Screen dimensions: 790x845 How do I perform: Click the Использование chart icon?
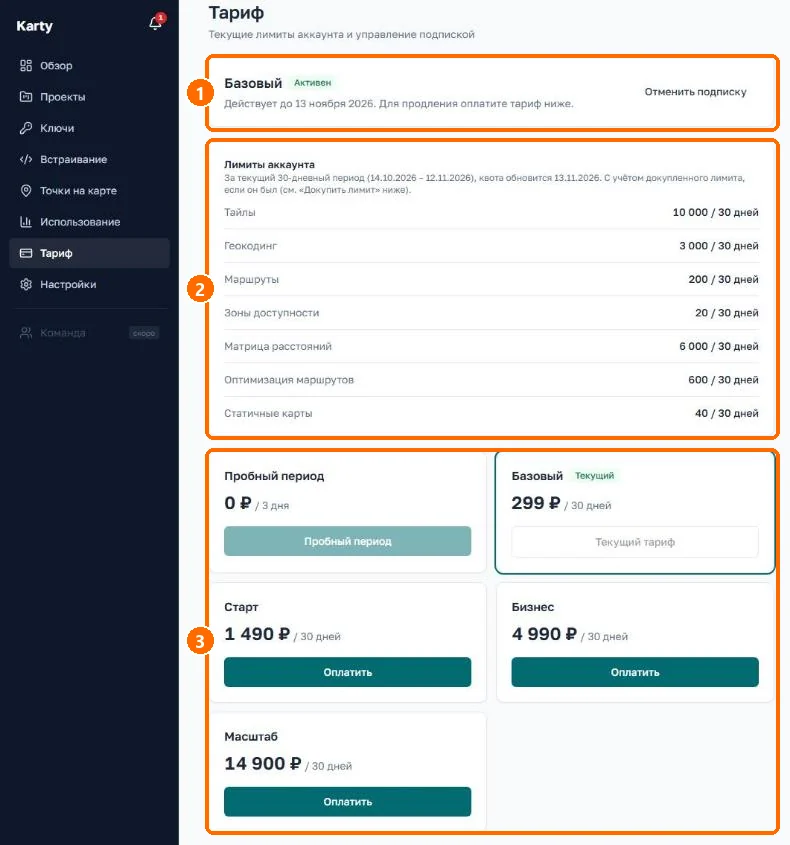click(x=26, y=222)
